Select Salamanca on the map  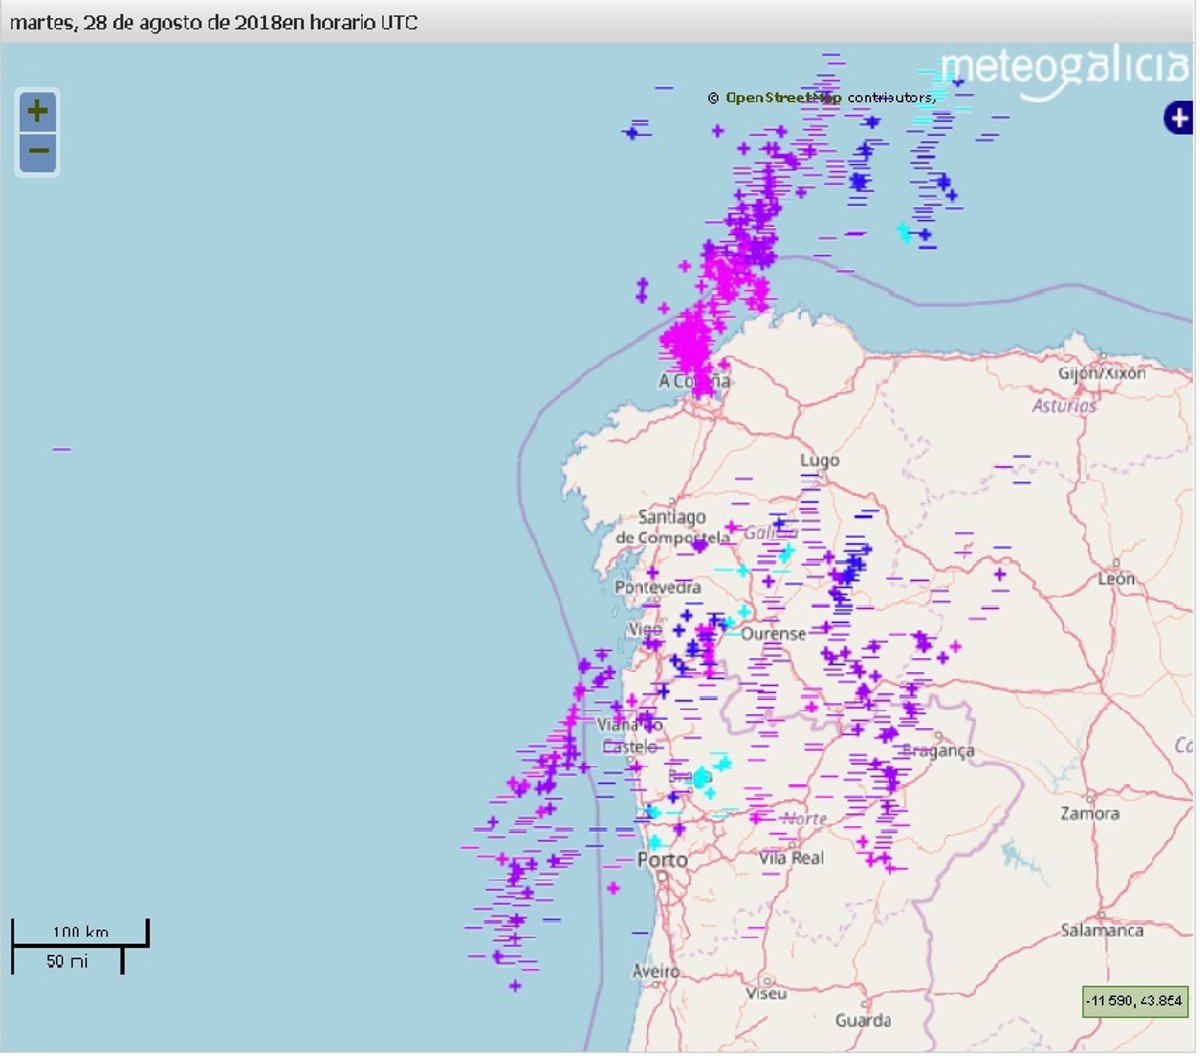(1101, 931)
